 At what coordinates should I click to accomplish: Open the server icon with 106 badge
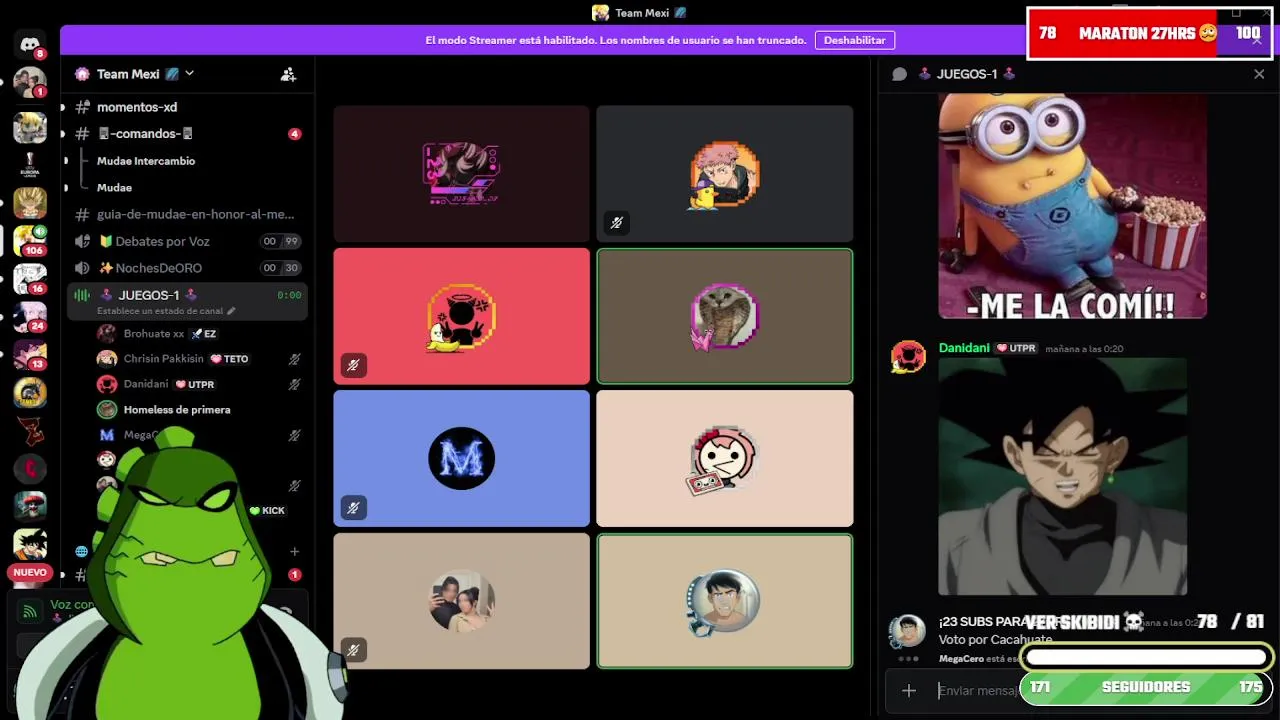(x=30, y=240)
